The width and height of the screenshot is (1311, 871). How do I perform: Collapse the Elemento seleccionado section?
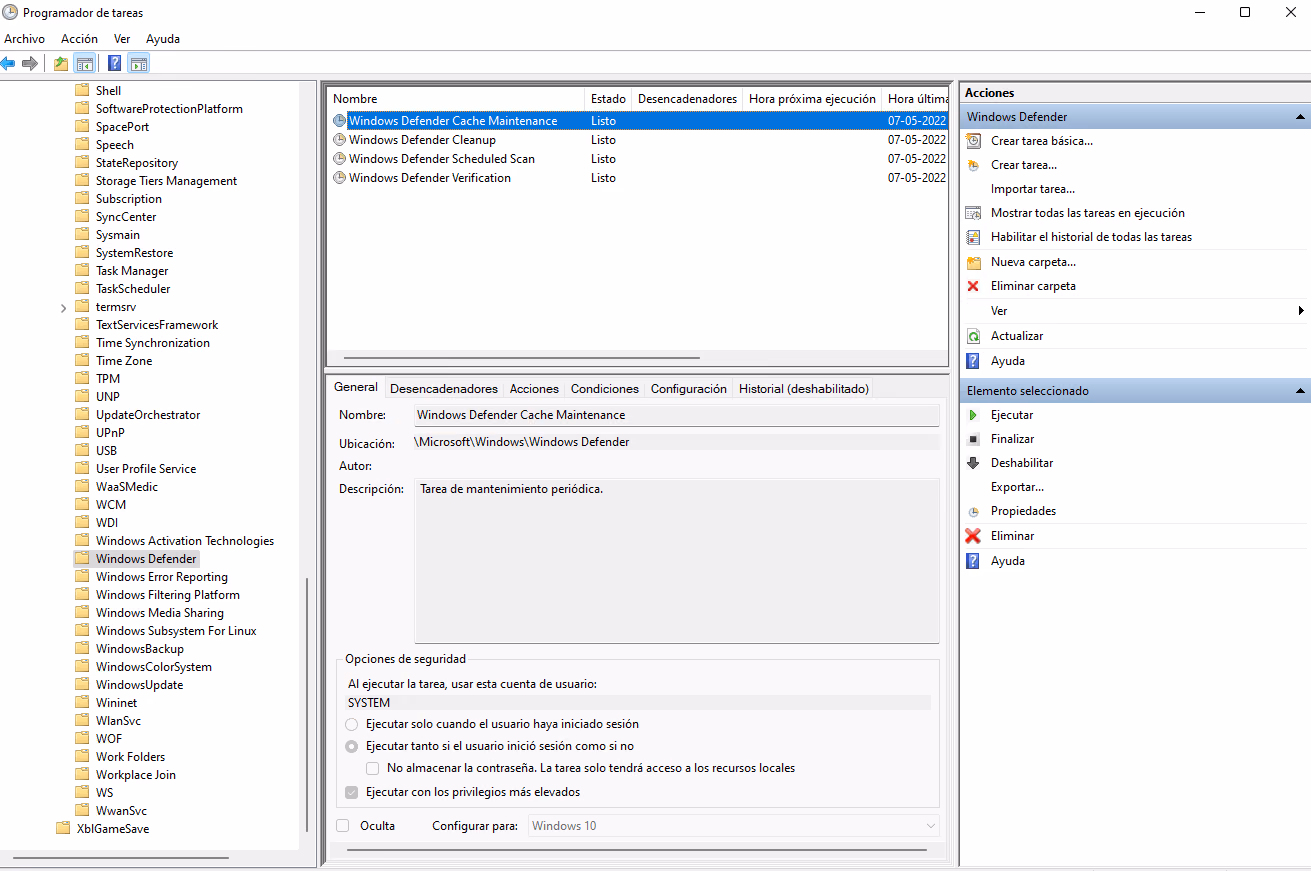click(1300, 391)
